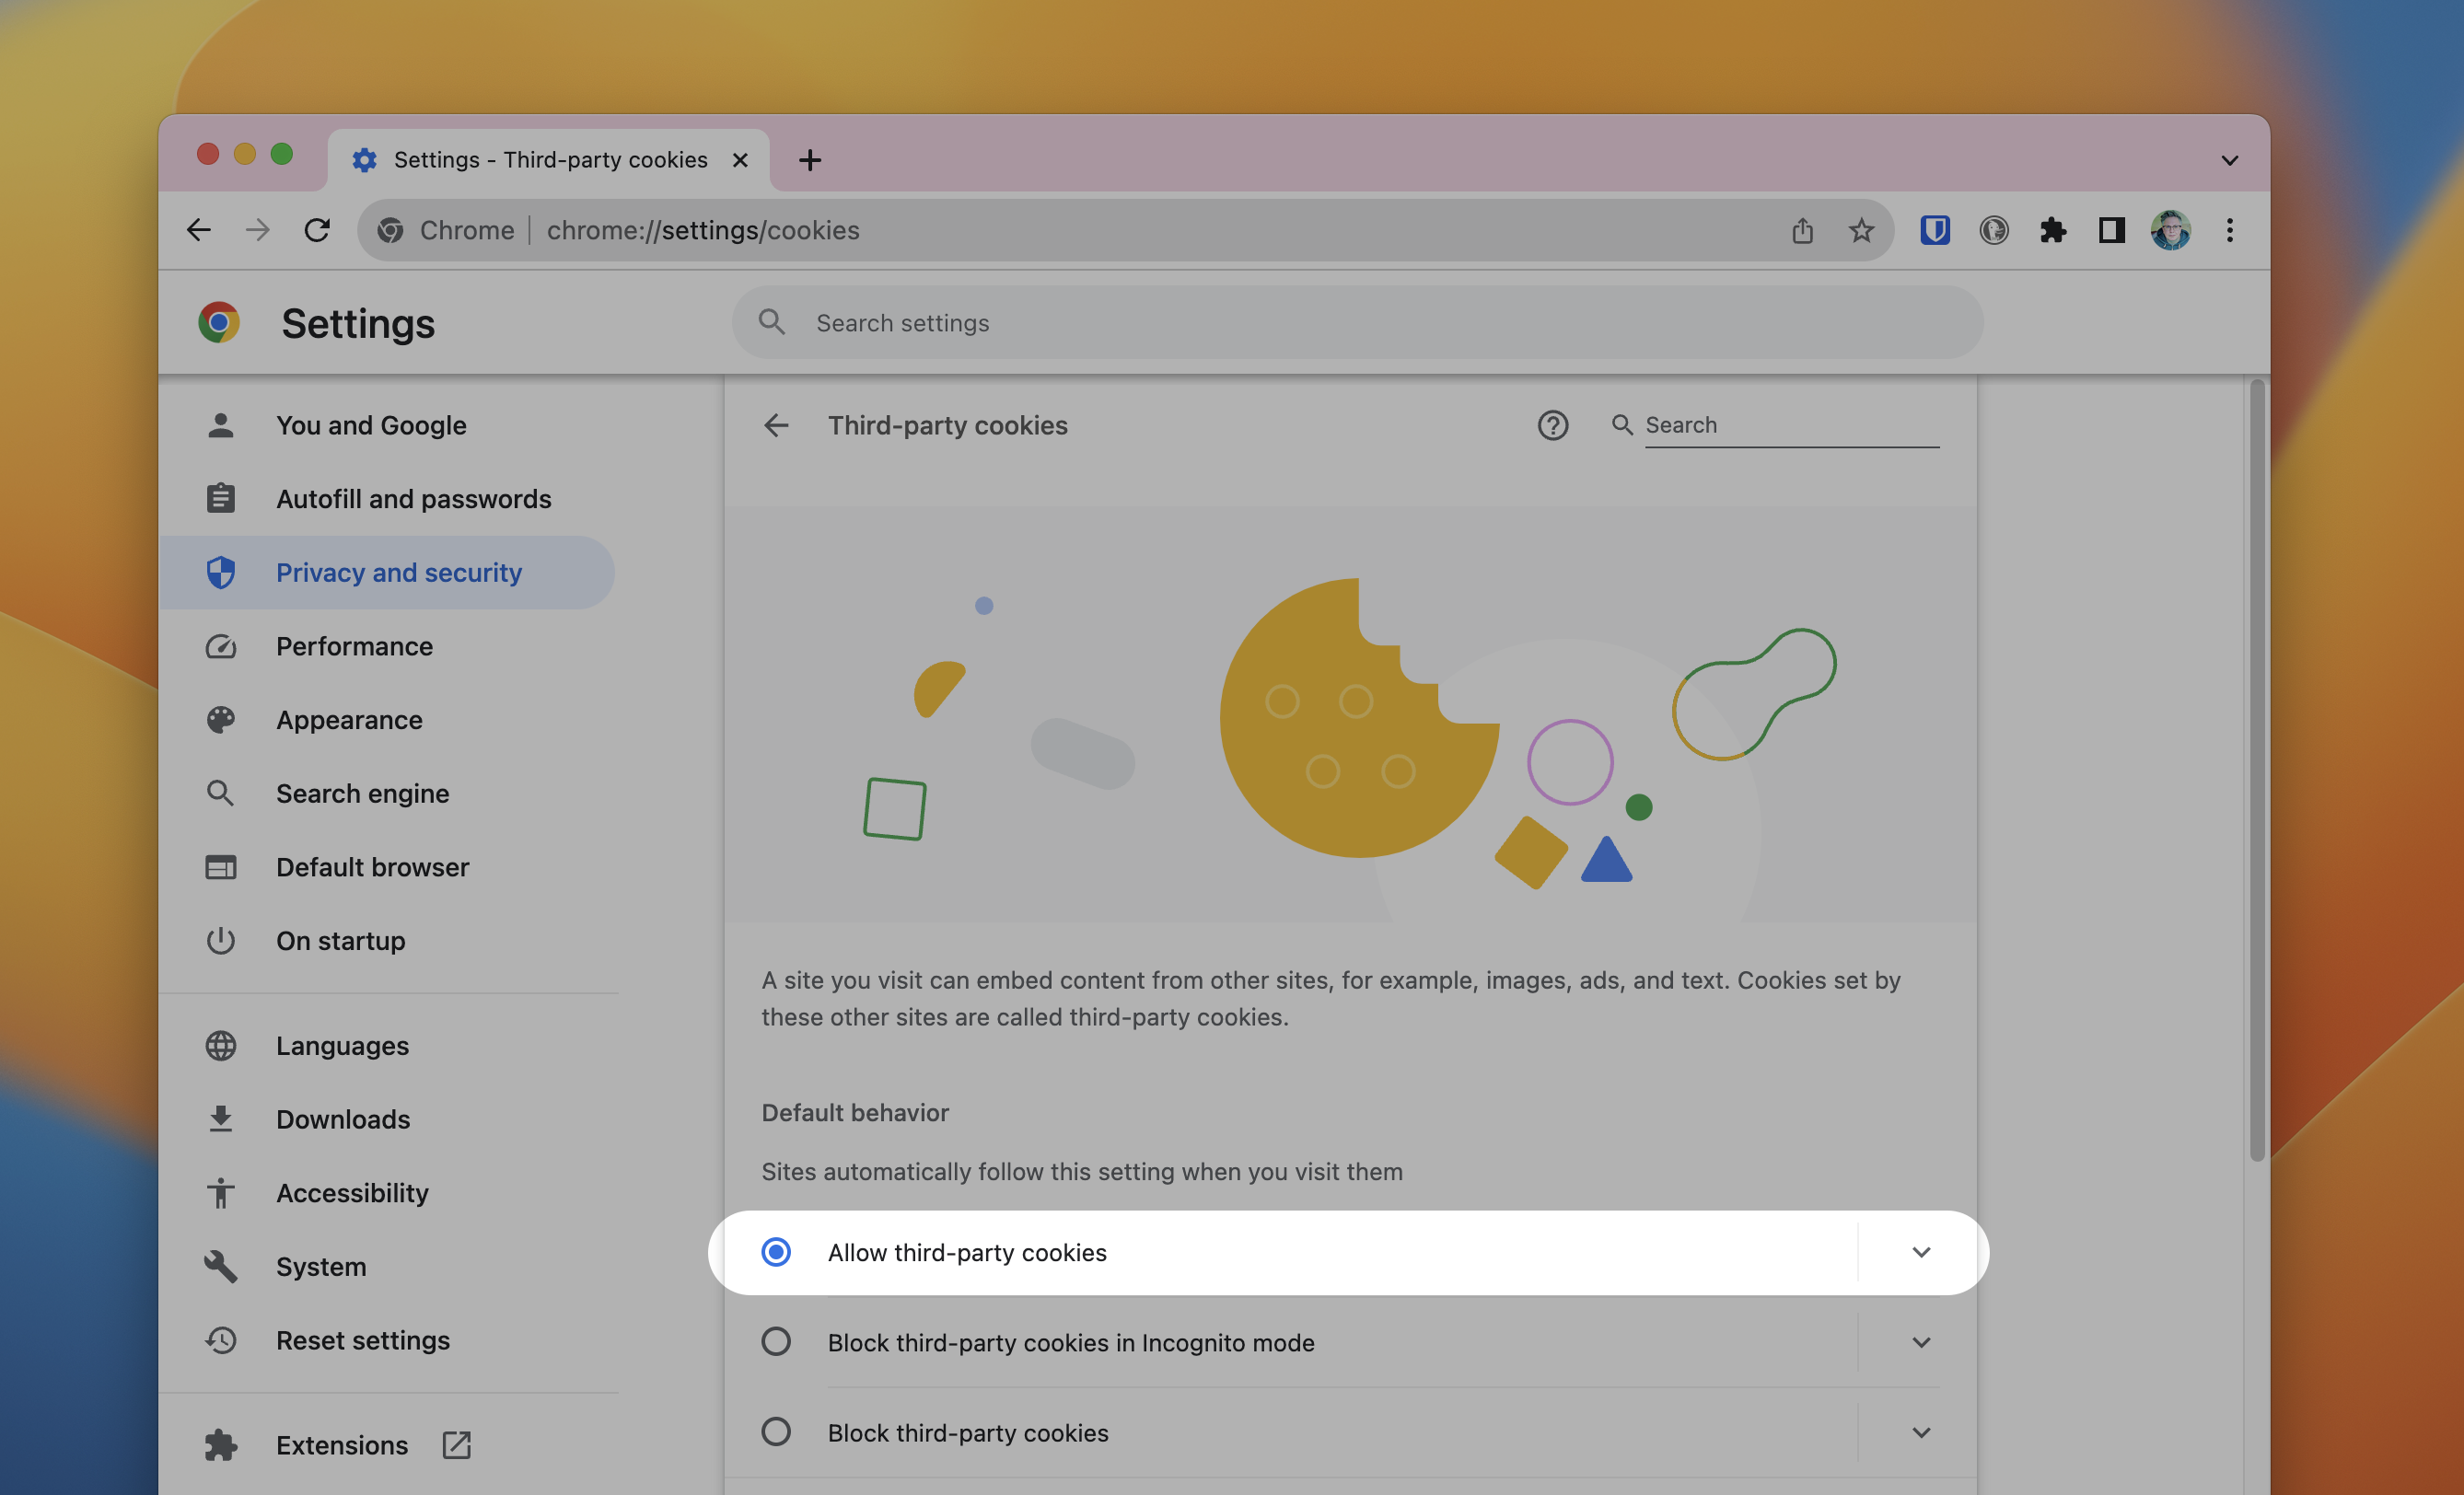This screenshot has height=1495, width=2464.
Task: Open the Privacy and security section
Action: (398, 572)
